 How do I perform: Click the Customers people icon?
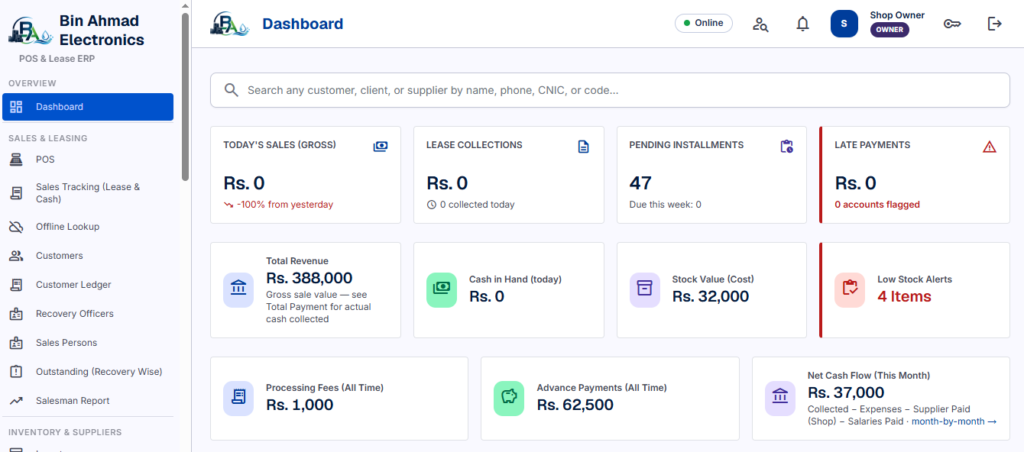coord(16,255)
